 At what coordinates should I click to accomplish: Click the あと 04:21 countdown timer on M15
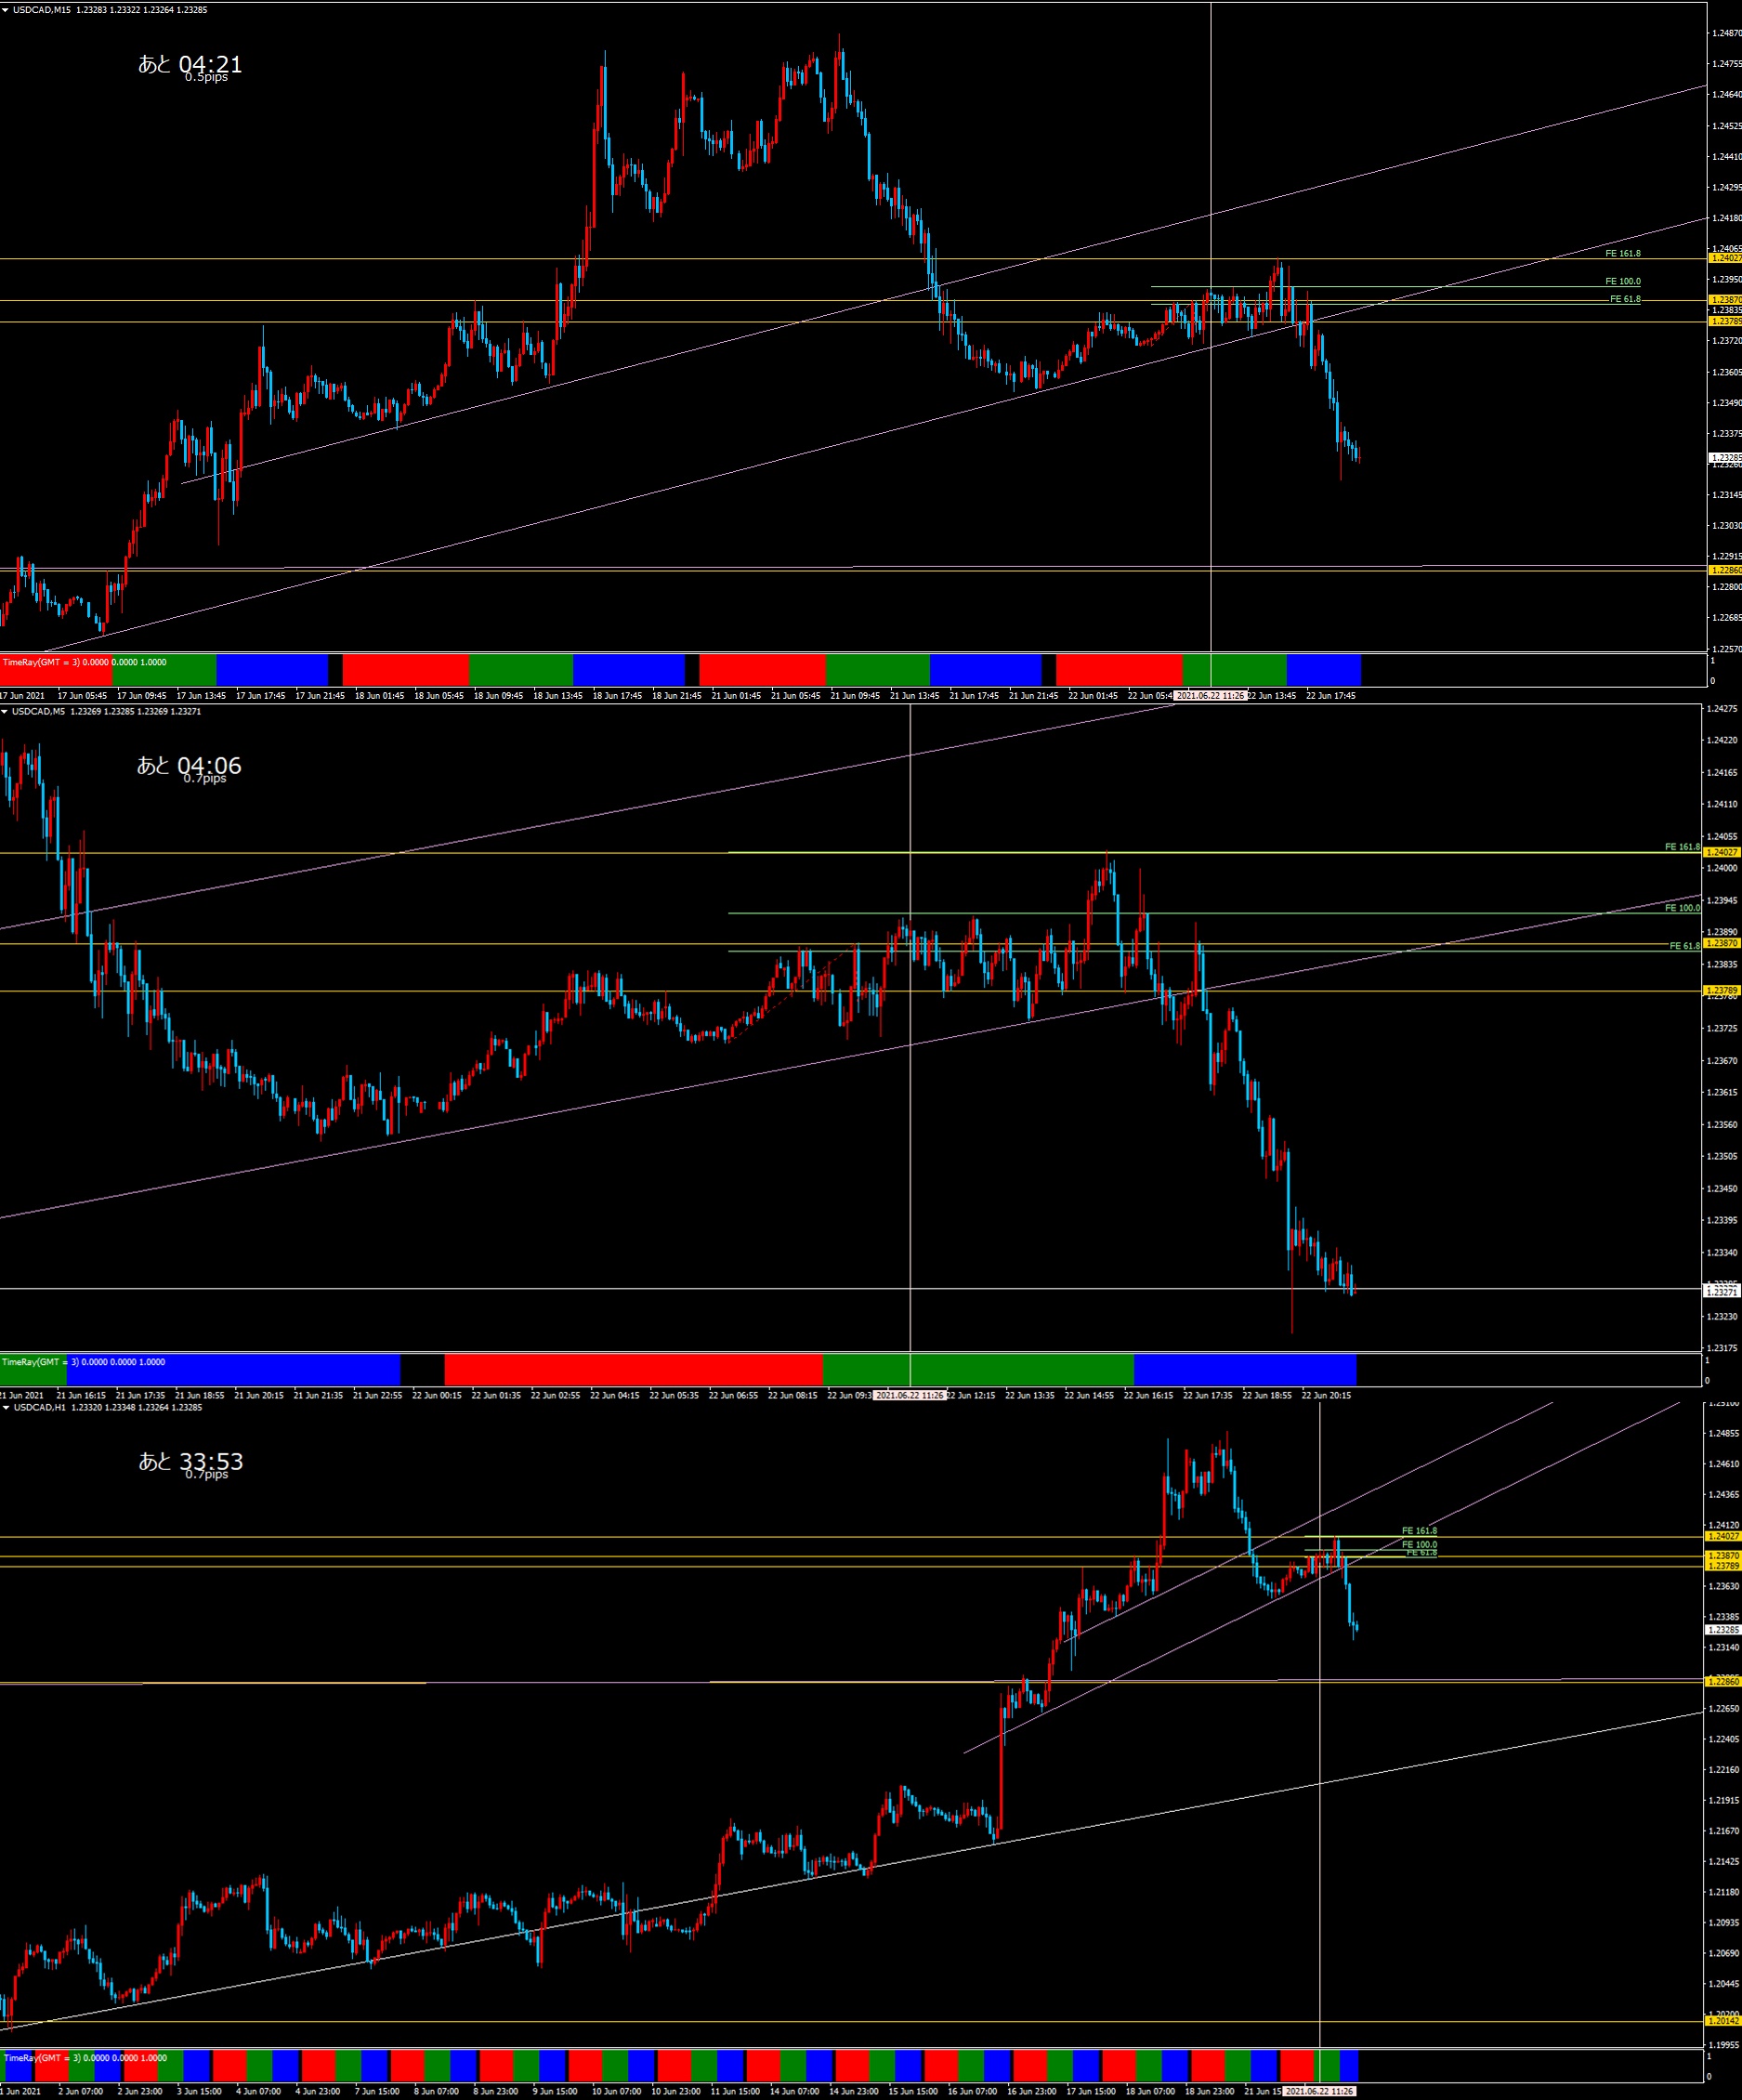pyautogui.click(x=190, y=64)
